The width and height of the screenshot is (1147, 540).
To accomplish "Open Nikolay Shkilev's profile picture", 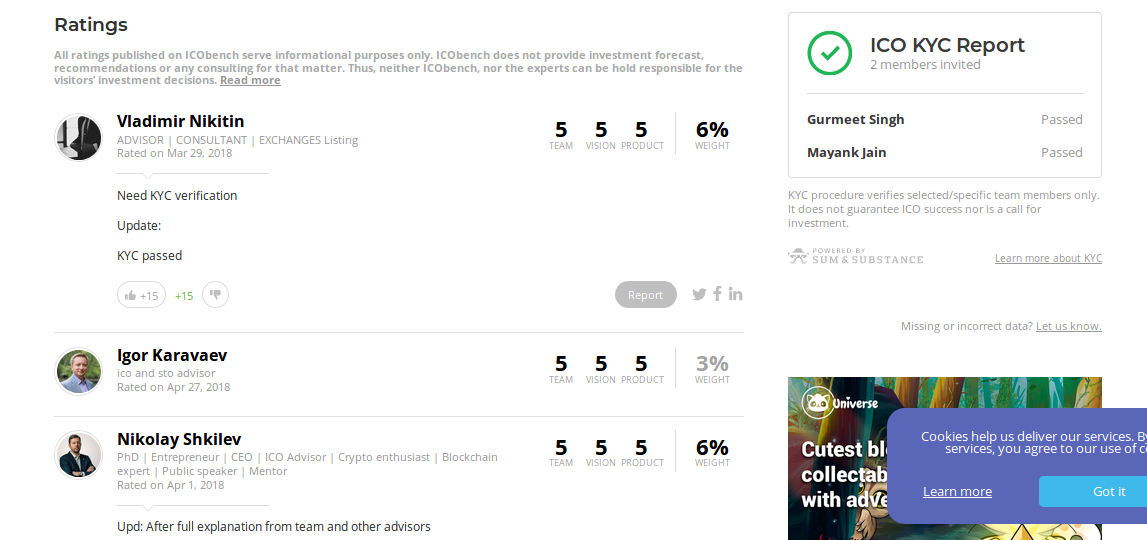I will [78, 454].
